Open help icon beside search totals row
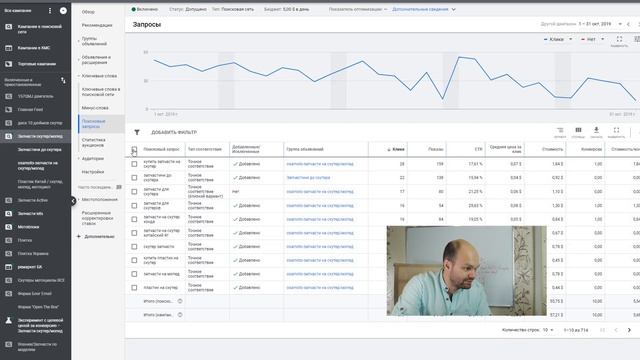The width and height of the screenshot is (640, 360). click(180, 301)
